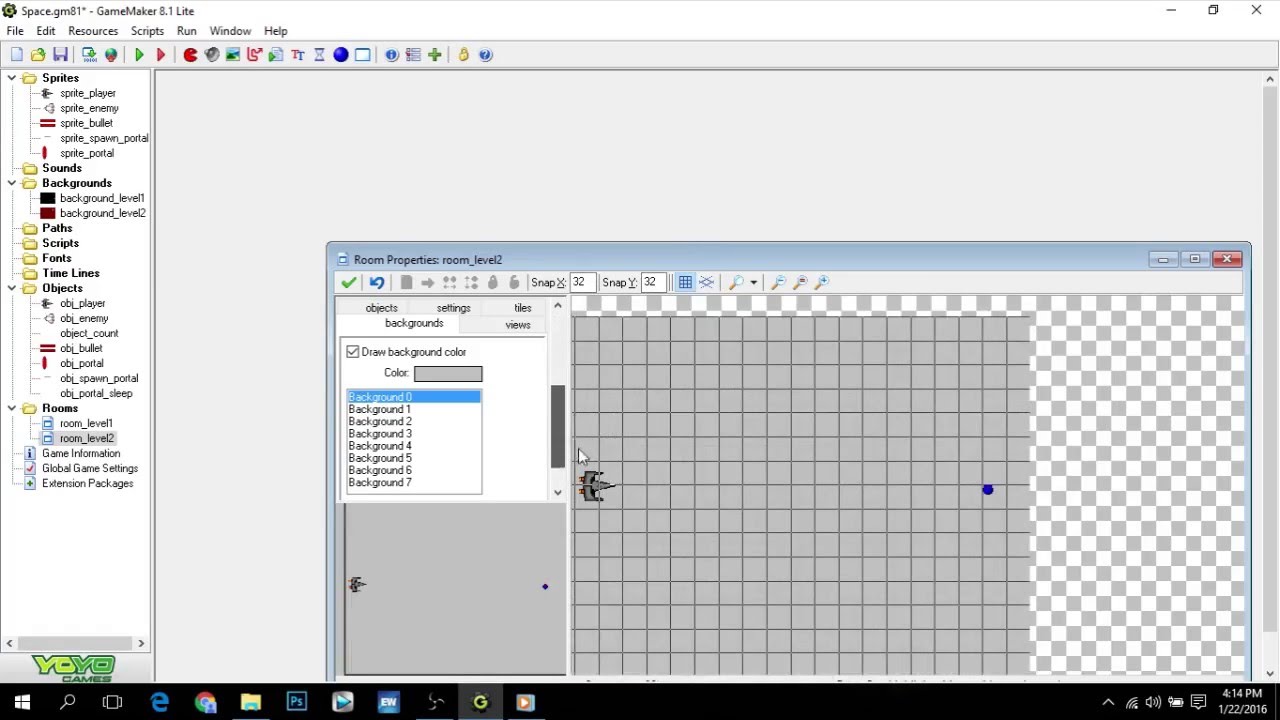Select obj_portal_sleep in resource tree
Viewport: 1280px width, 720px height.
coord(96,393)
